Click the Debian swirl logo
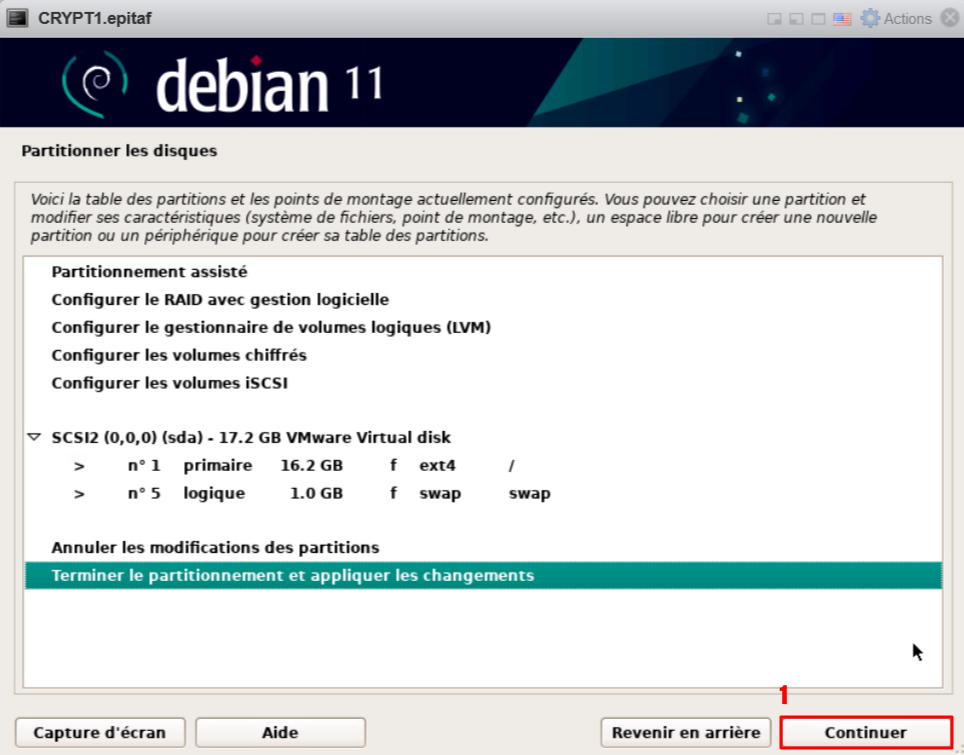Viewport: 964px width, 755px height. (x=95, y=82)
